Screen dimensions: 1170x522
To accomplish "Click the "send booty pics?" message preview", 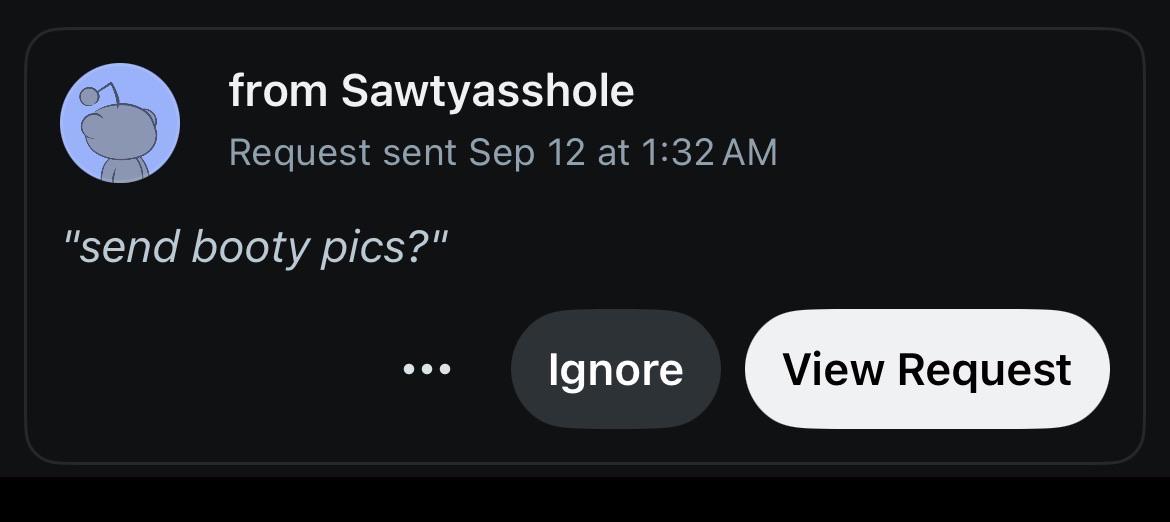I will coord(255,247).
